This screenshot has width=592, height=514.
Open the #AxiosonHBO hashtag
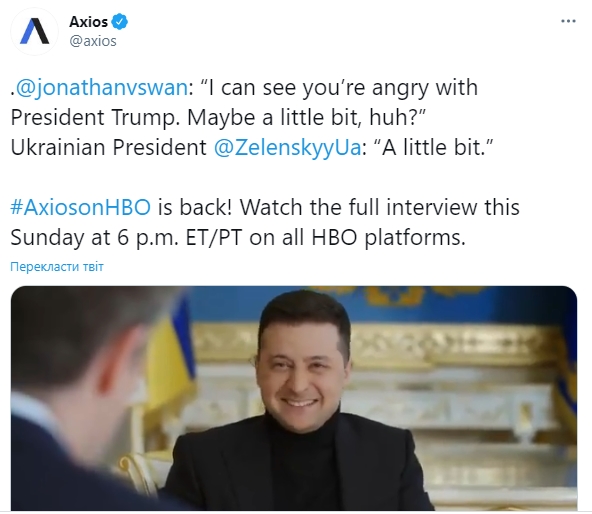coord(80,207)
